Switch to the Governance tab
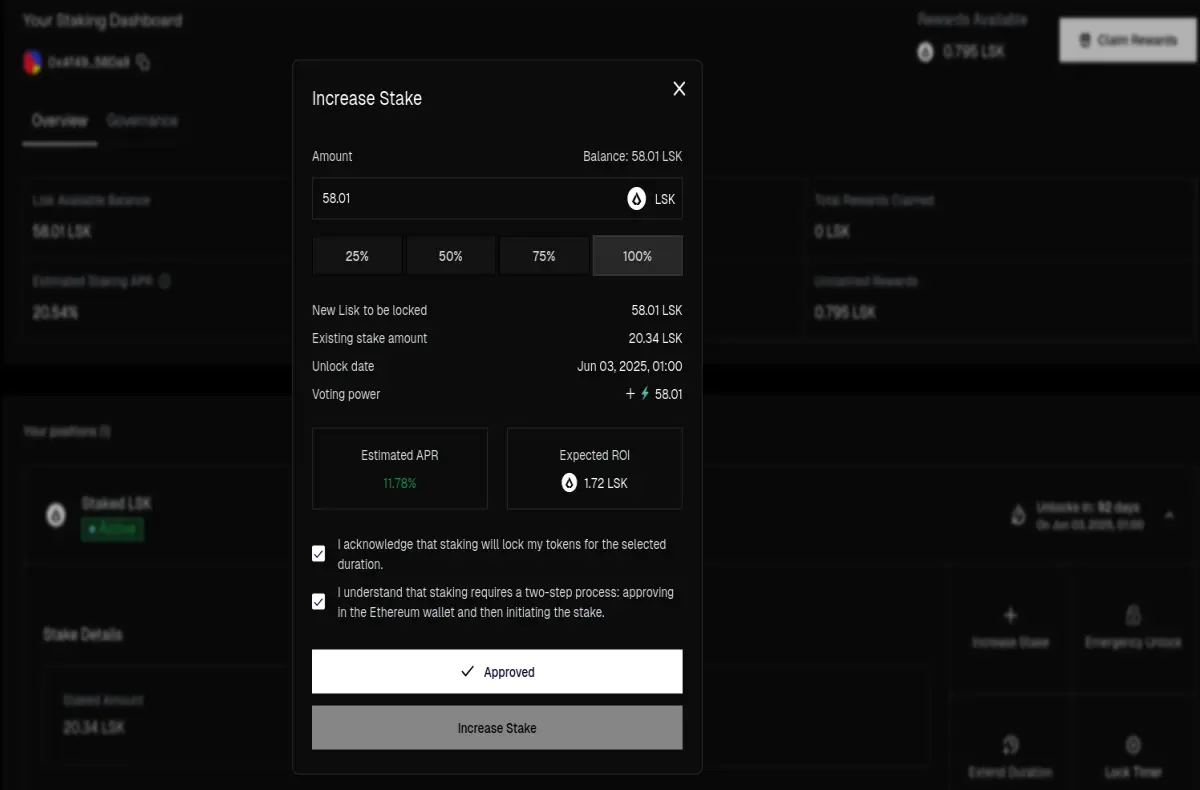The width and height of the screenshot is (1200, 790). (x=142, y=121)
